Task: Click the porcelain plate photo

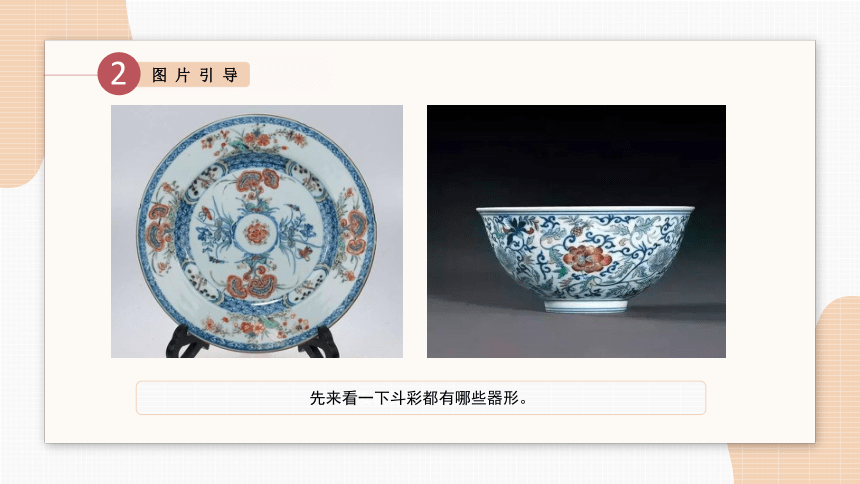Action: click(x=257, y=231)
